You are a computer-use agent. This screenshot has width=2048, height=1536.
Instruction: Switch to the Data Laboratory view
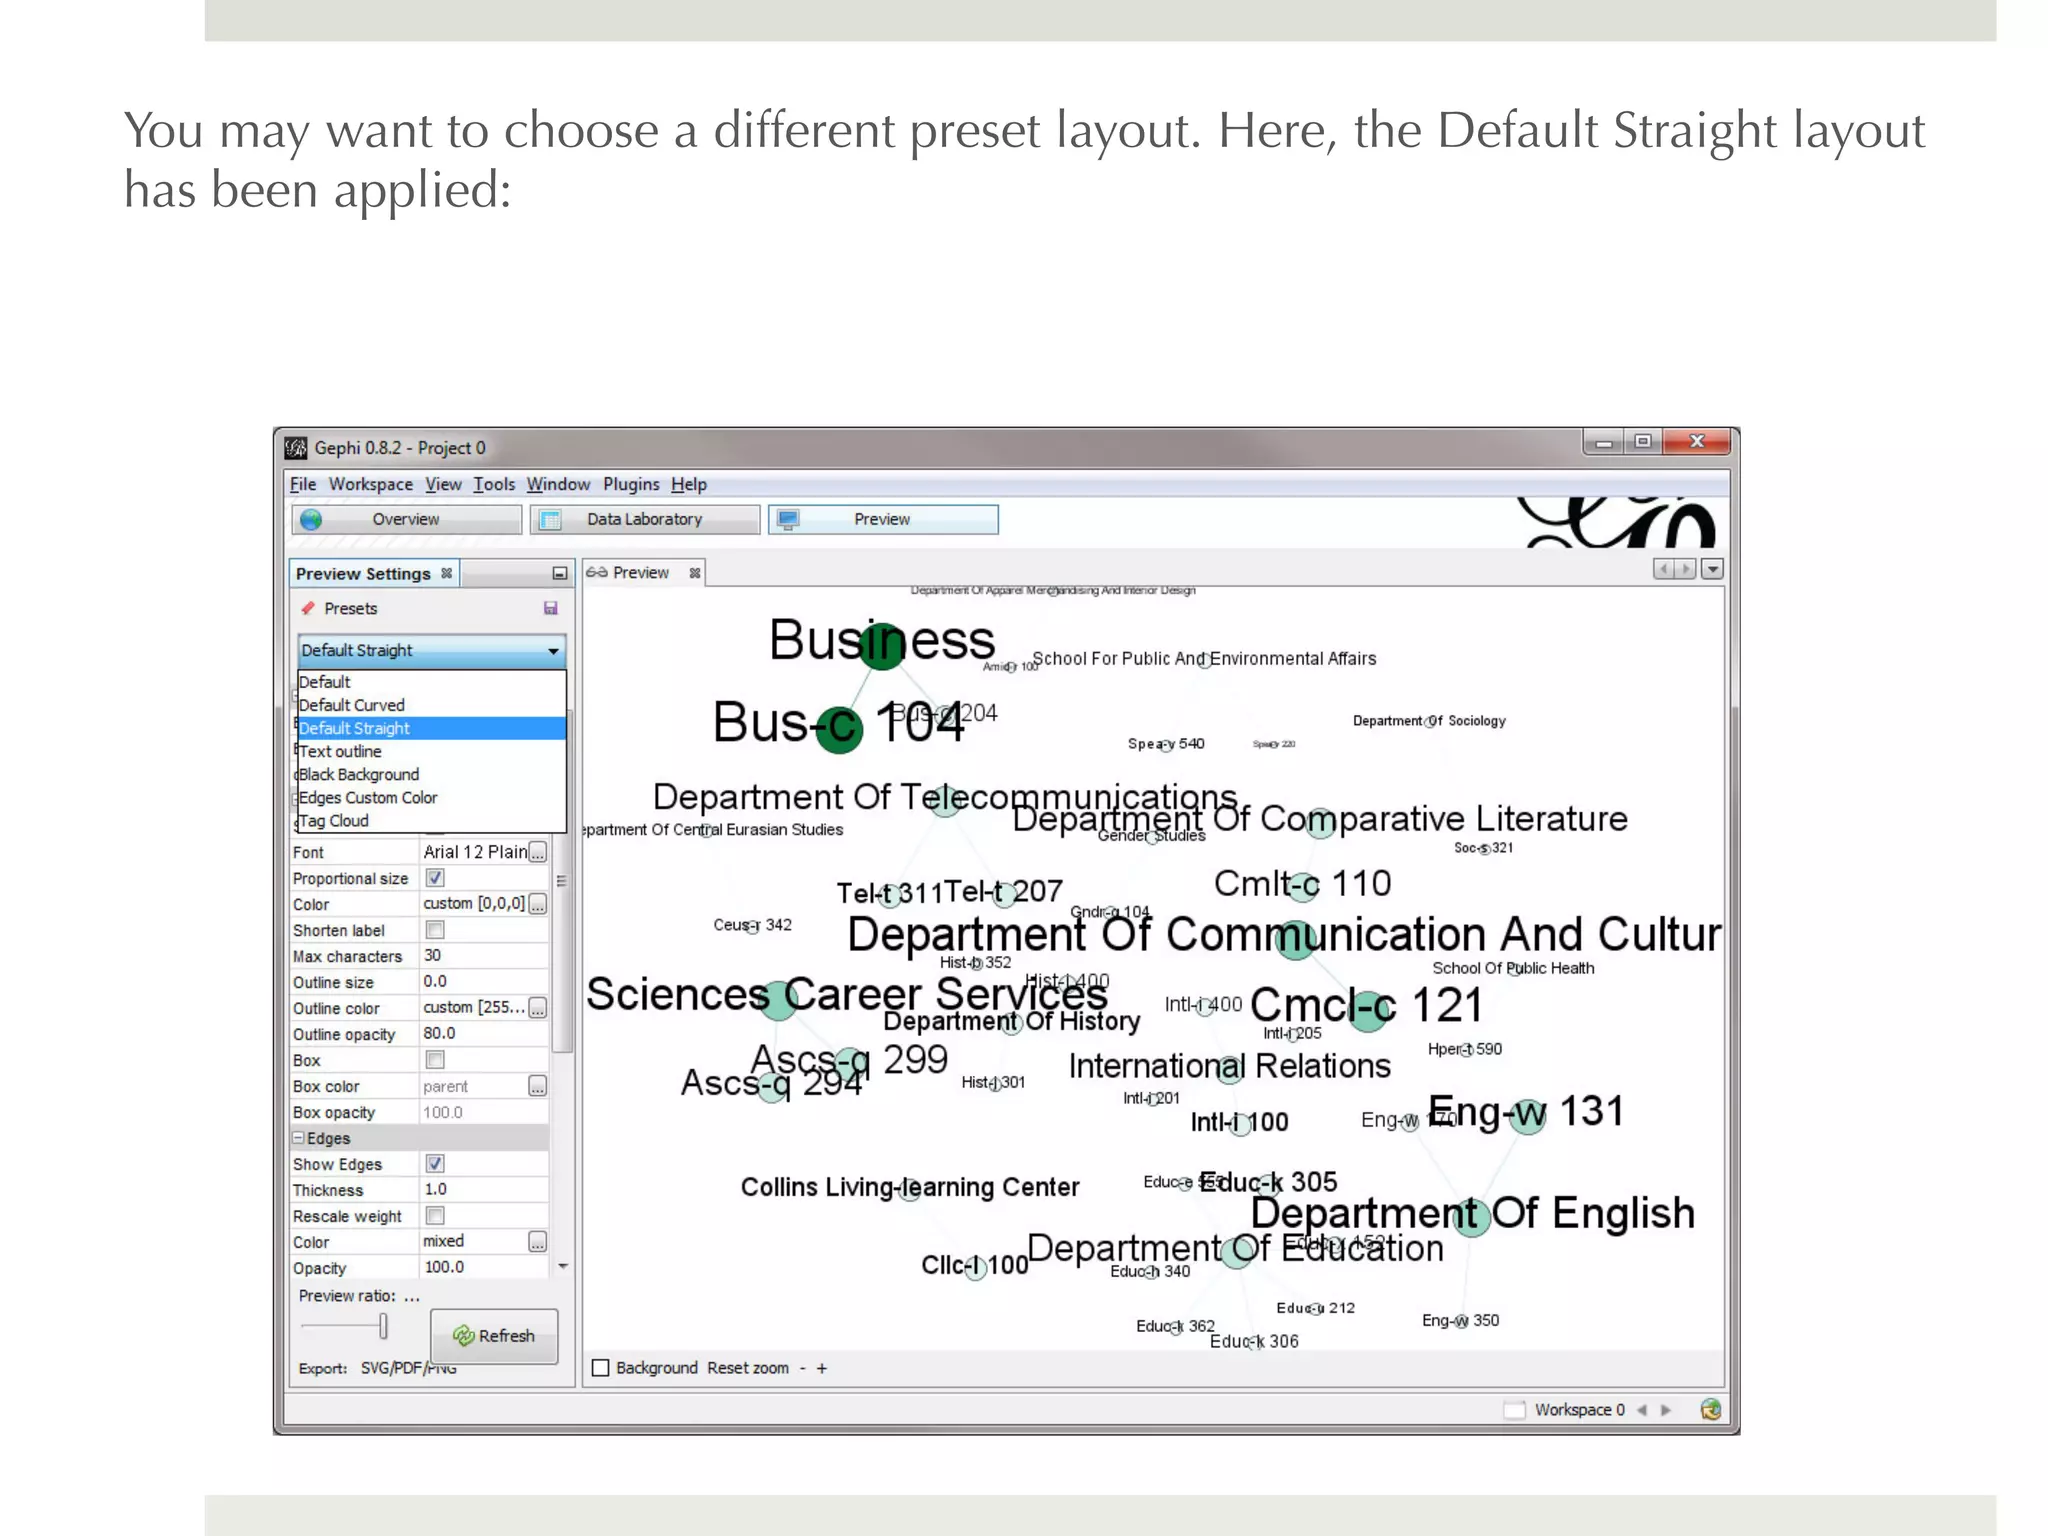pos(645,519)
